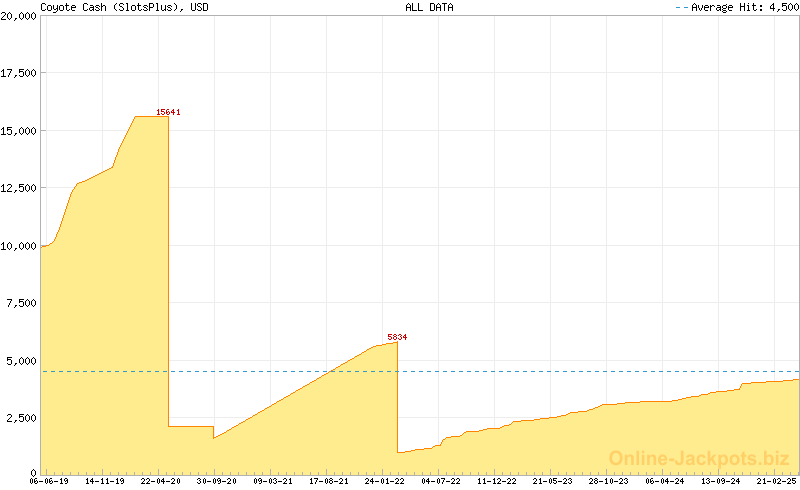This screenshot has width=800, height=490.
Task: Select the 22-04-20 date on the x-axis
Action: coord(160,481)
